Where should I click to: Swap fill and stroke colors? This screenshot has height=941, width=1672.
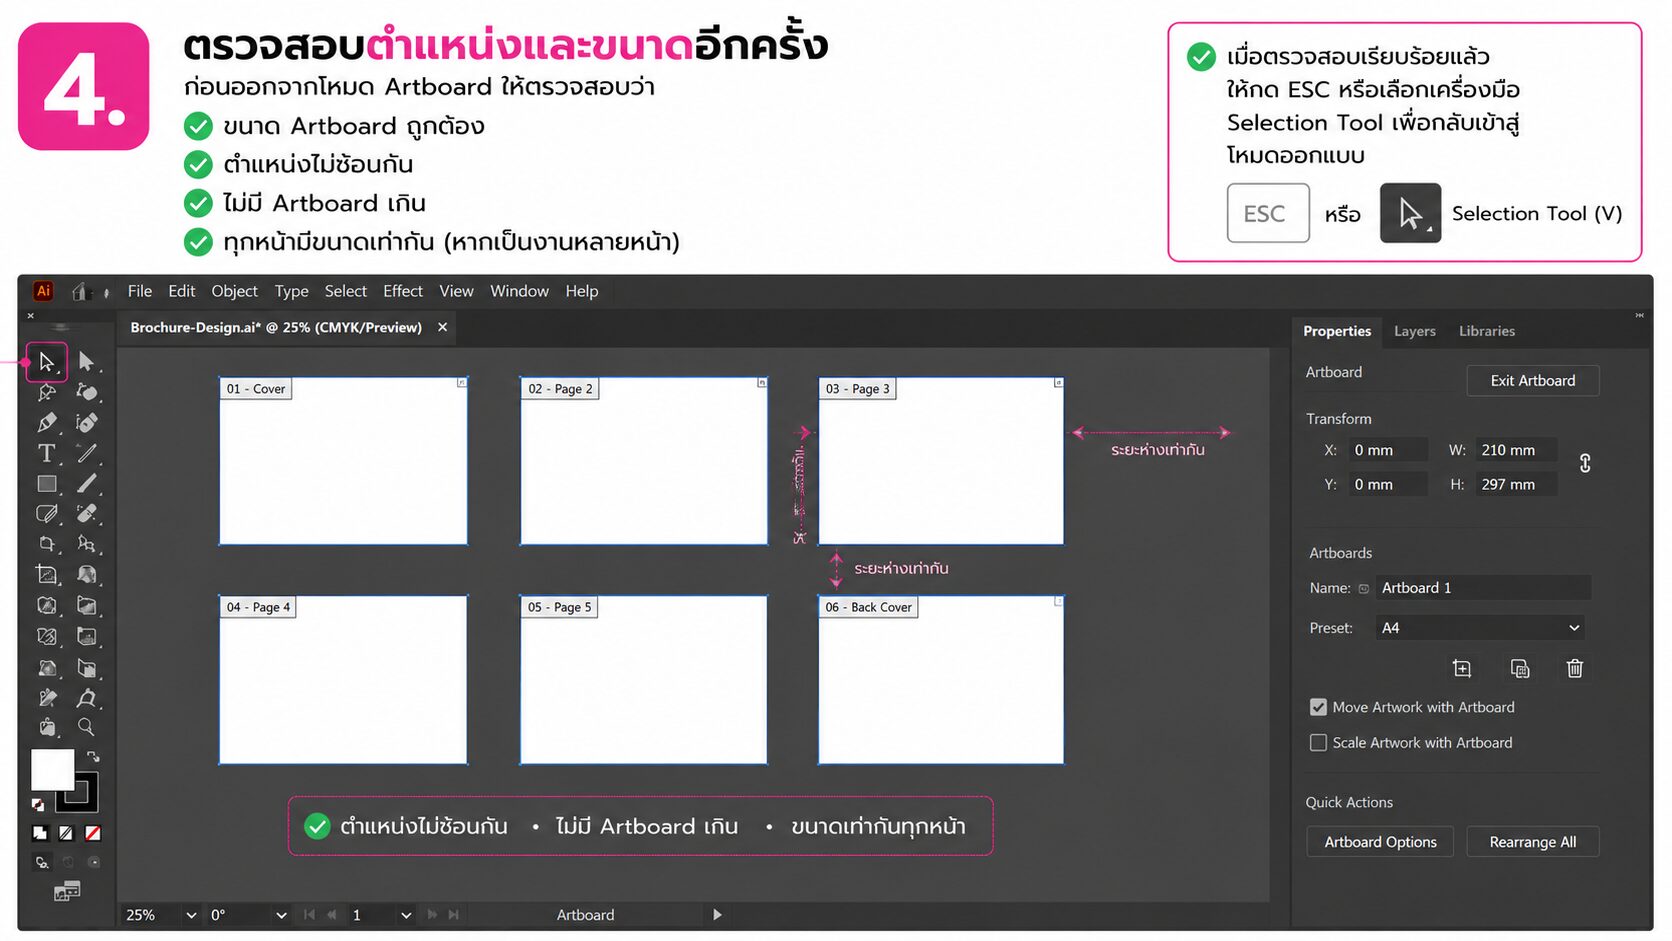tap(93, 757)
